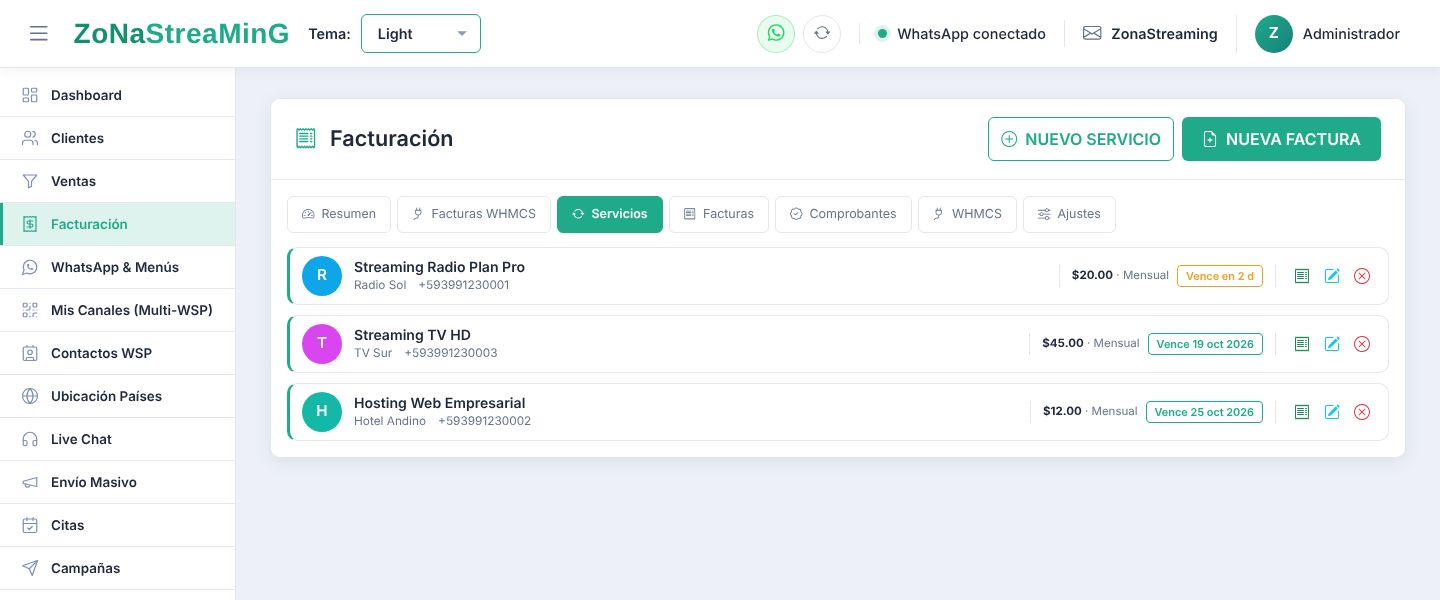Click the "Streaming TV HD" title
This screenshot has width=1440, height=600.
(x=412, y=335)
